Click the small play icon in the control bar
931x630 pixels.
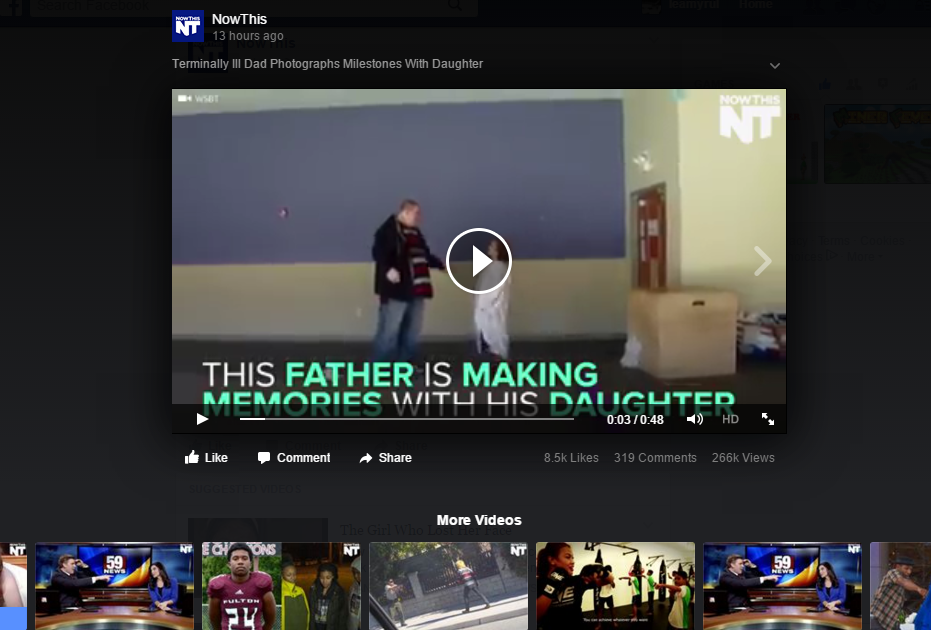tap(202, 419)
